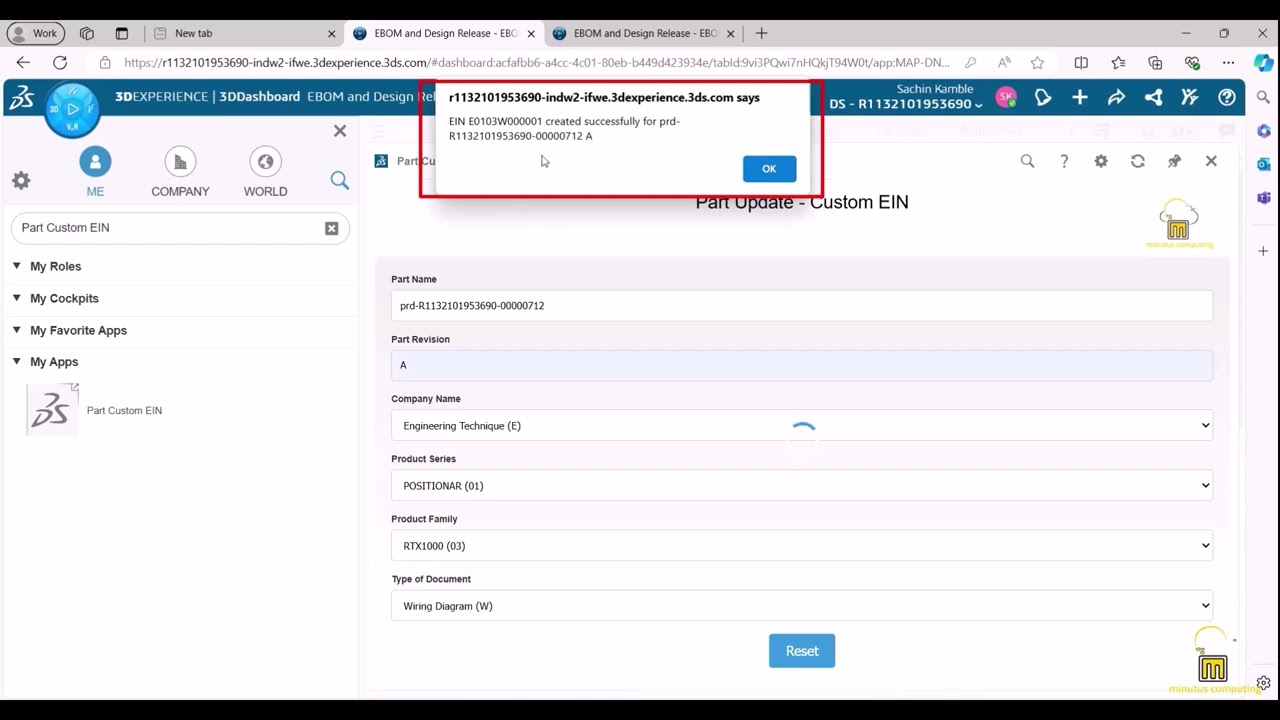Open the tag icon in top bar
Image resolution: width=1280 pixels, height=720 pixels.
click(1043, 97)
